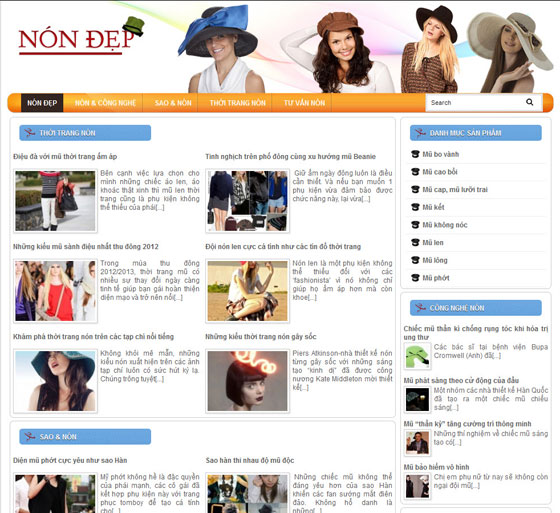The height and width of the screenshot is (513, 560).
Task: Click the glowing neon hat thumbnail
Action: 248,381
